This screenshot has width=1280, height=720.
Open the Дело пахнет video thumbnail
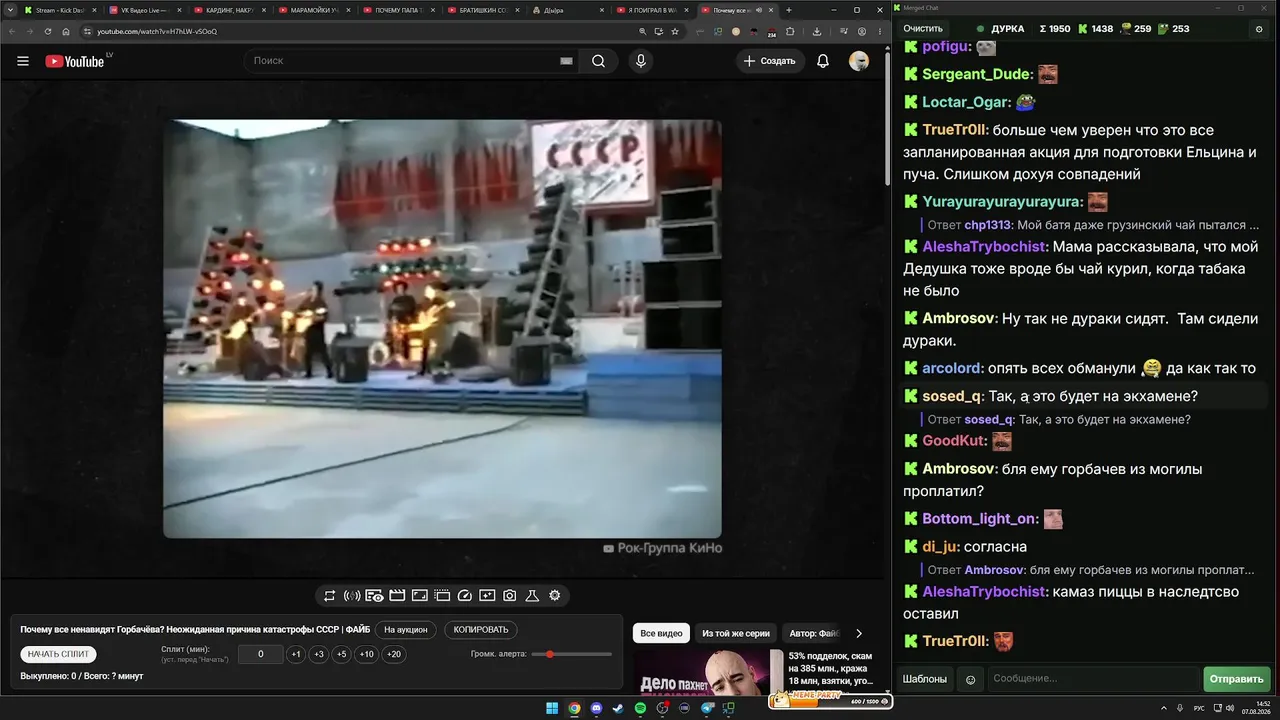tap(708, 672)
